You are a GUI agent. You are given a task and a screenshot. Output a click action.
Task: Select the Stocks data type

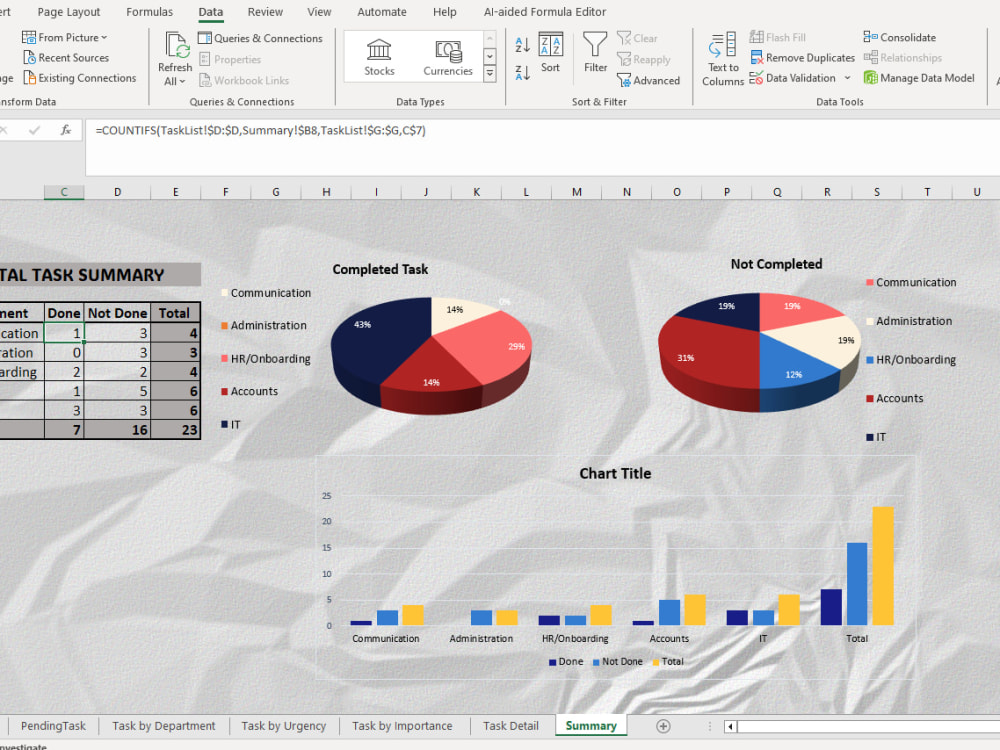[379, 57]
